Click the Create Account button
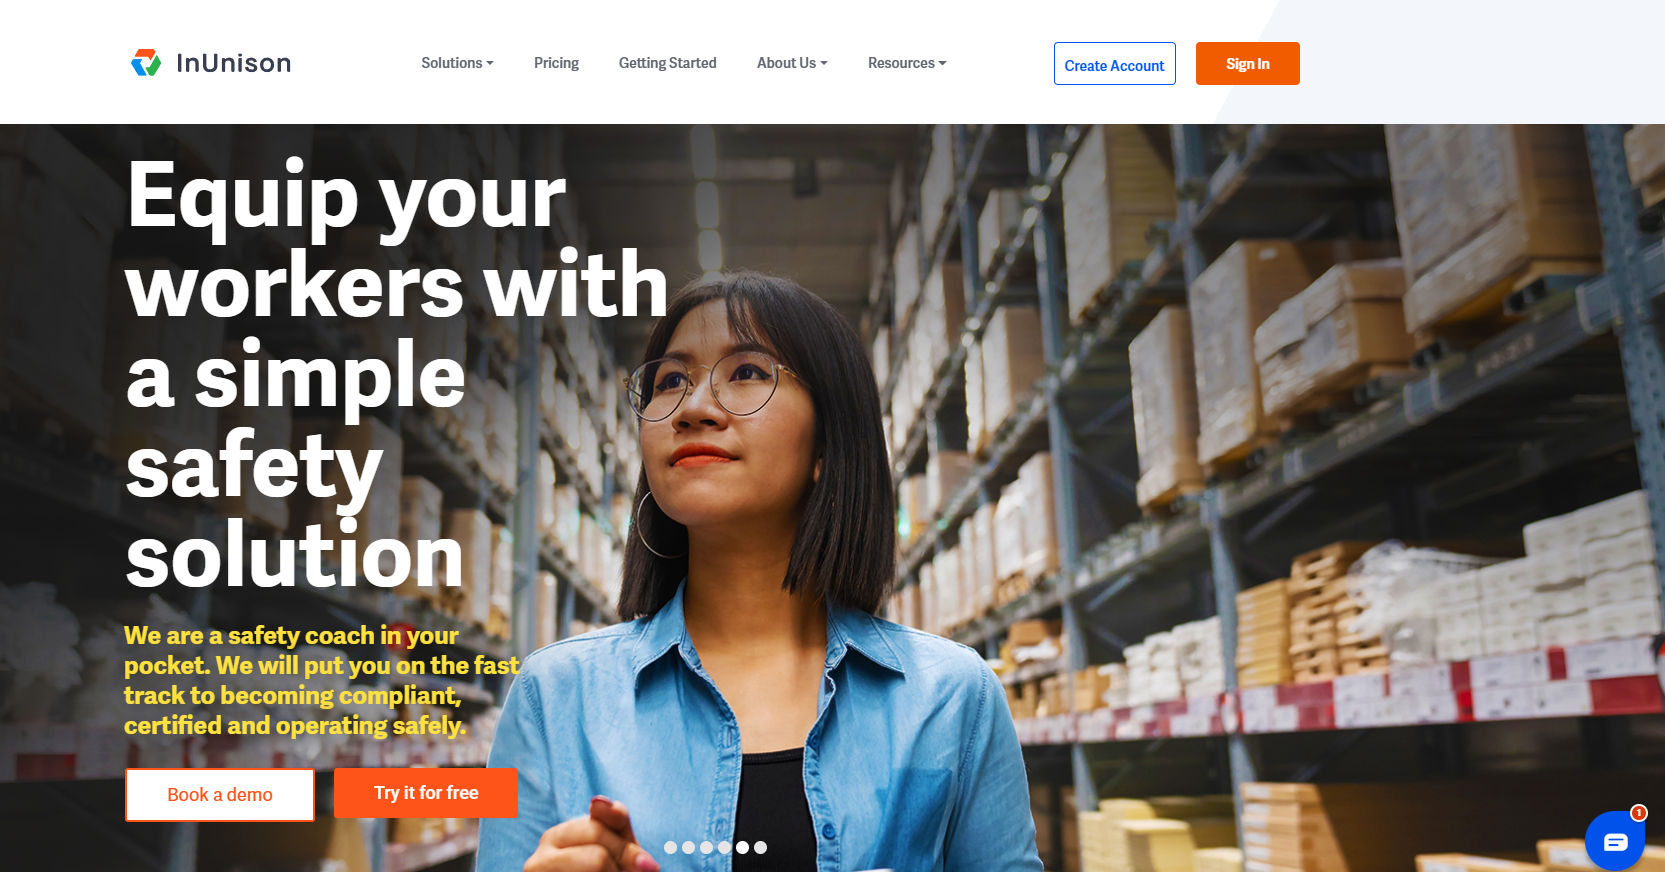1665x872 pixels. click(1115, 64)
